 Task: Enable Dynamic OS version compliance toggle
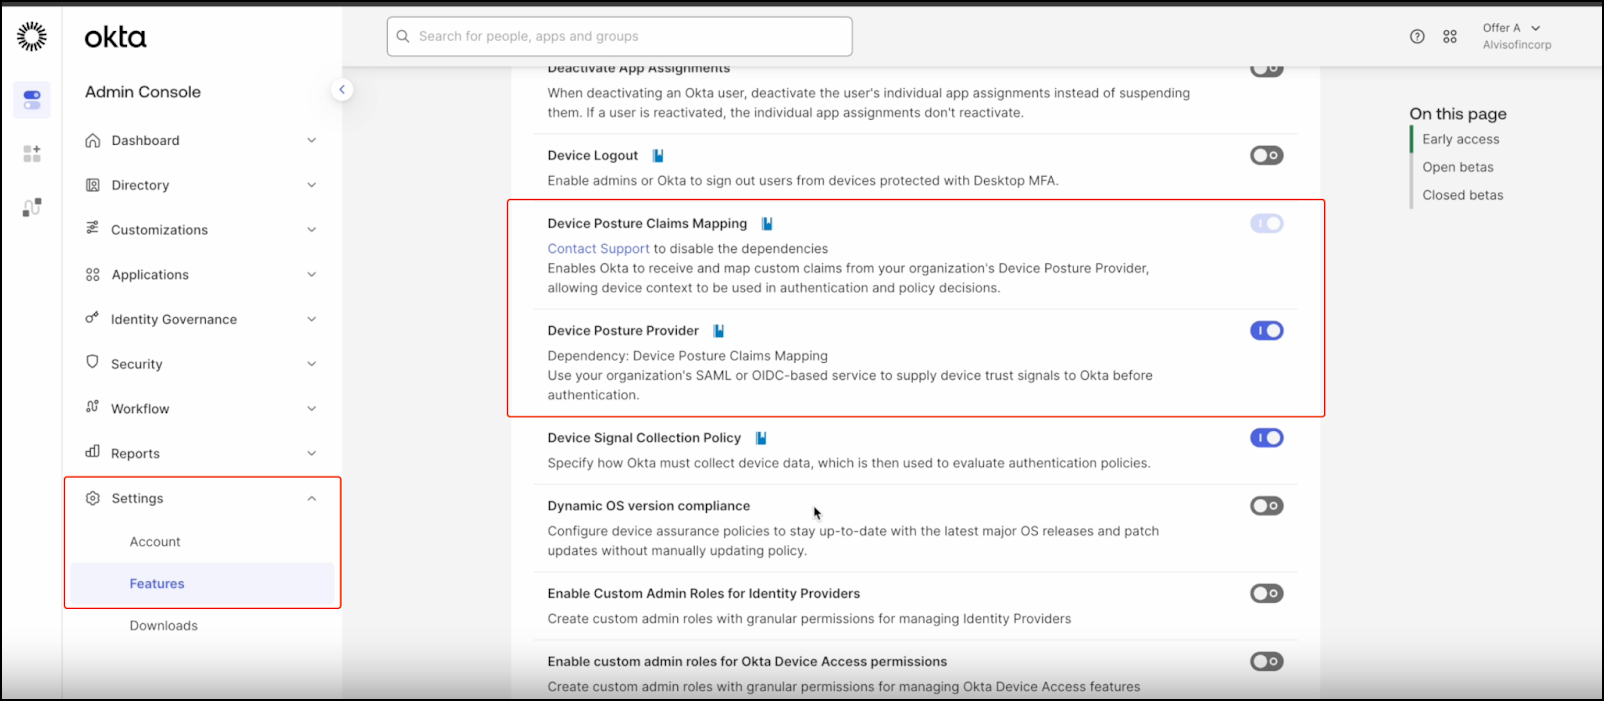pos(1267,506)
